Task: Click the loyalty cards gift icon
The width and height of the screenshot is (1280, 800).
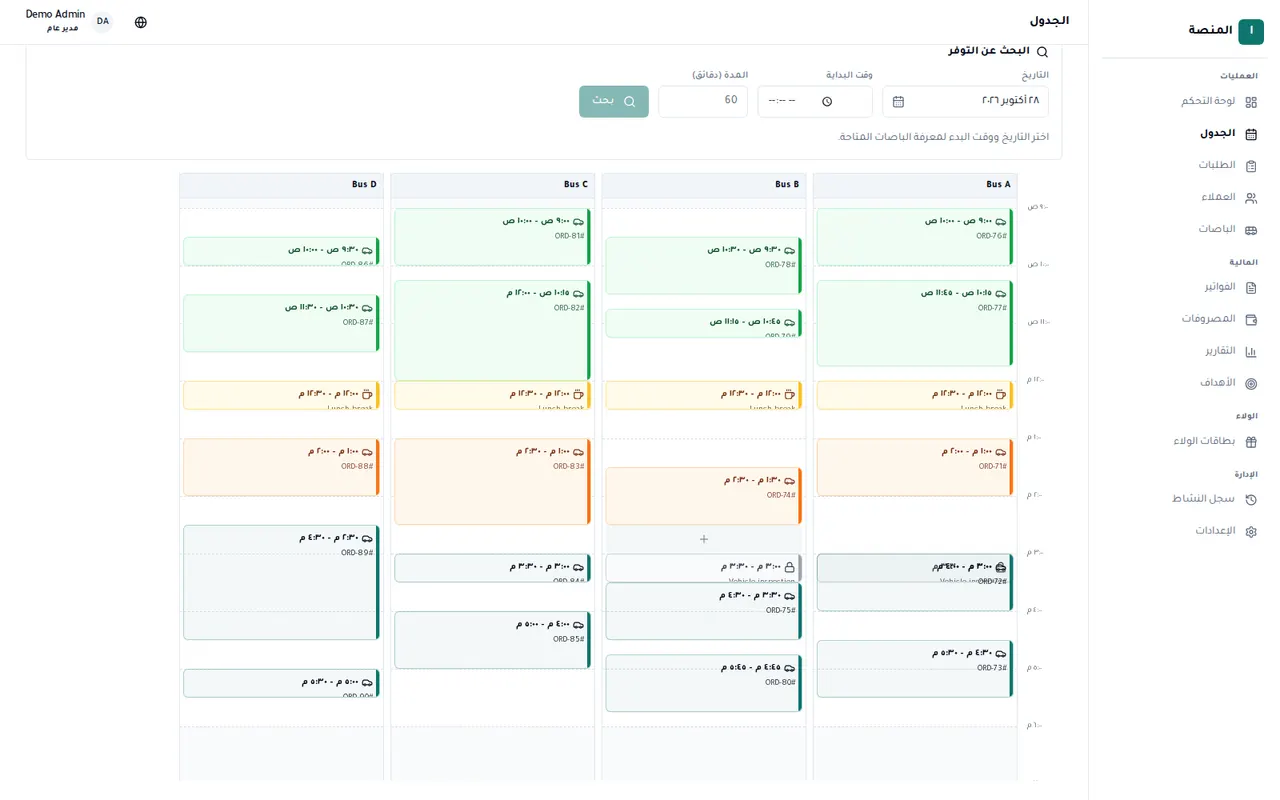Action: (x=1251, y=442)
